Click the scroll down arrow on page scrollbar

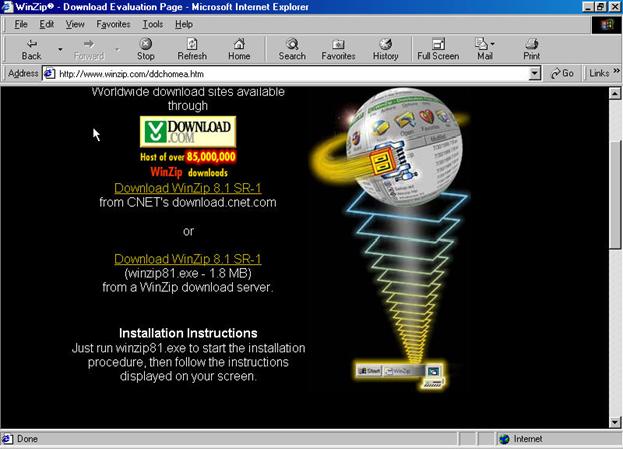615,422
